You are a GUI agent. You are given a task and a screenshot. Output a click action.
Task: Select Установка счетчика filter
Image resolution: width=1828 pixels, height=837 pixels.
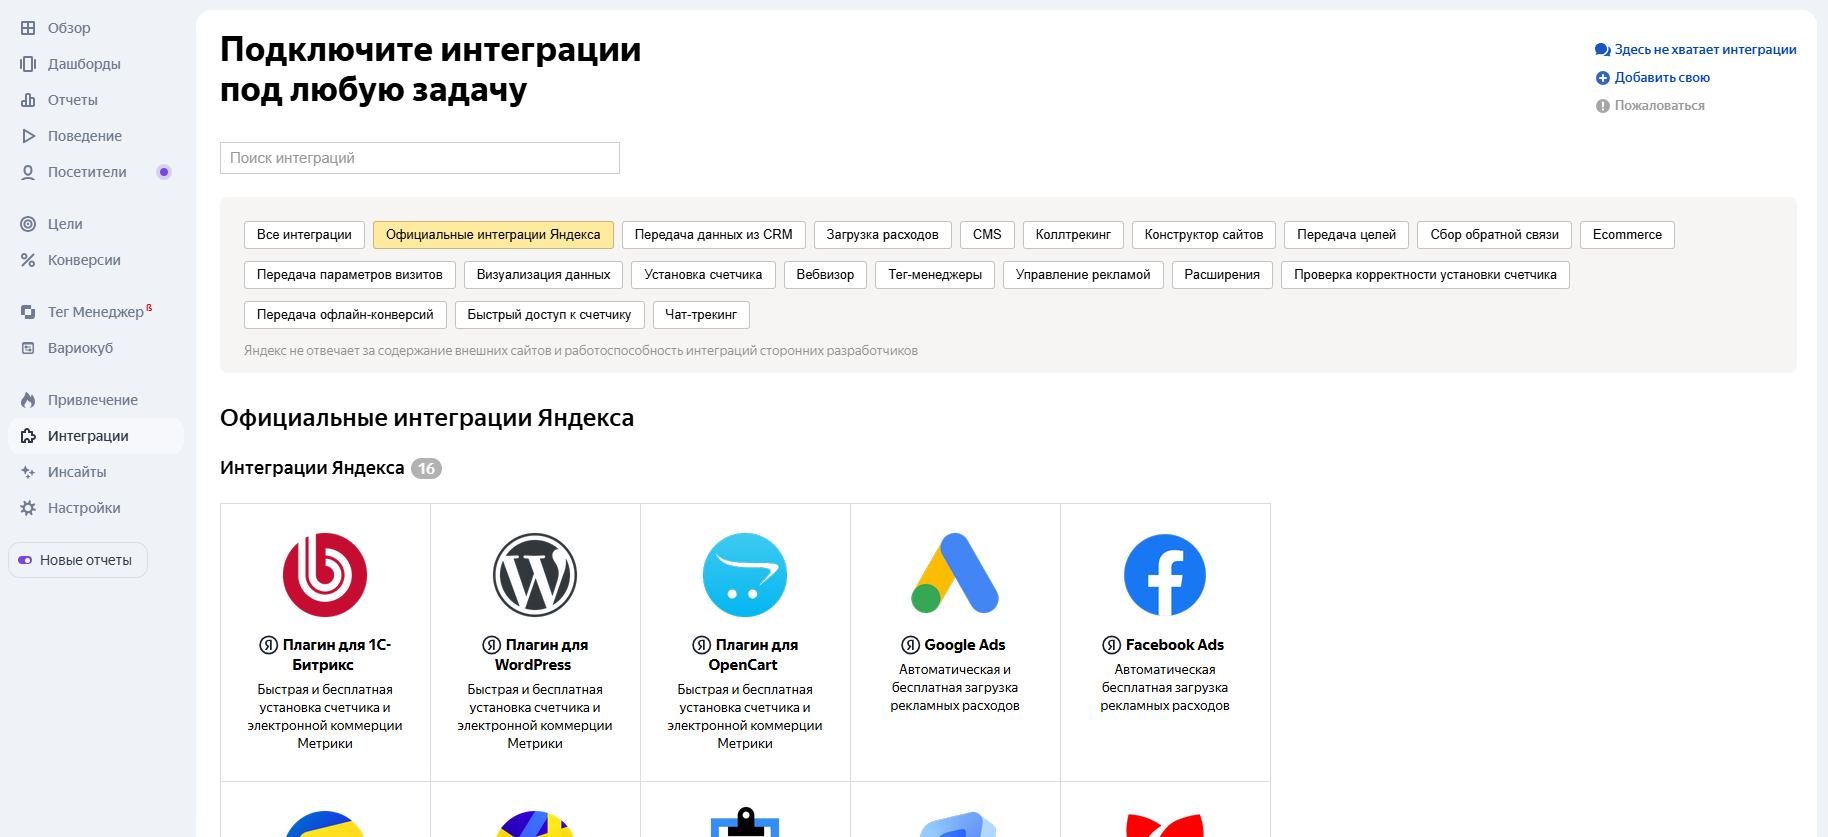(x=703, y=275)
